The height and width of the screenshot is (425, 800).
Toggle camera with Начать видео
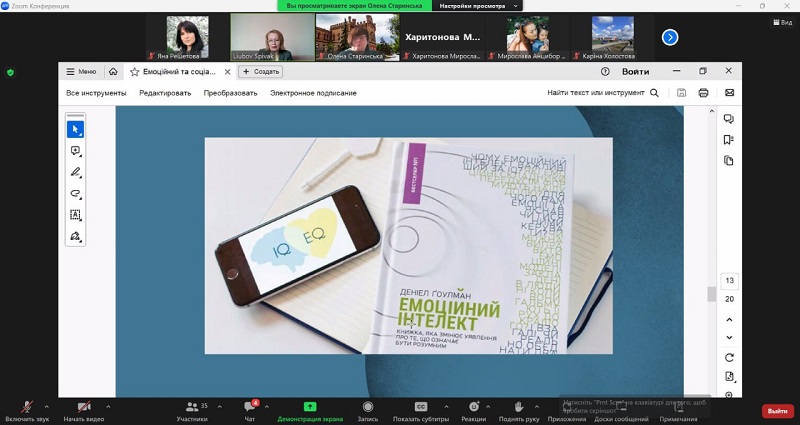coord(83,410)
